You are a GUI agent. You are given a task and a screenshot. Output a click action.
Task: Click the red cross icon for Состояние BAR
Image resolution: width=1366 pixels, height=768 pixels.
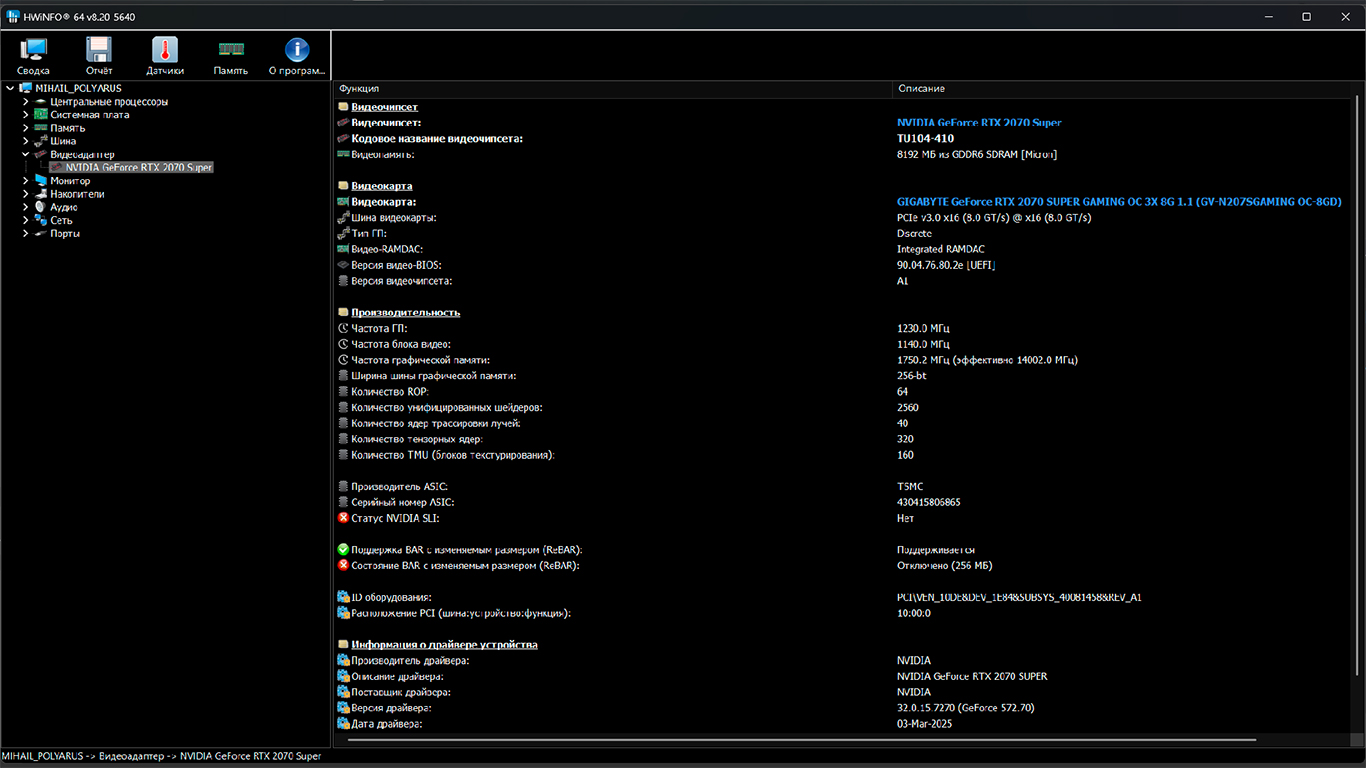pyautogui.click(x=343, y=565)
